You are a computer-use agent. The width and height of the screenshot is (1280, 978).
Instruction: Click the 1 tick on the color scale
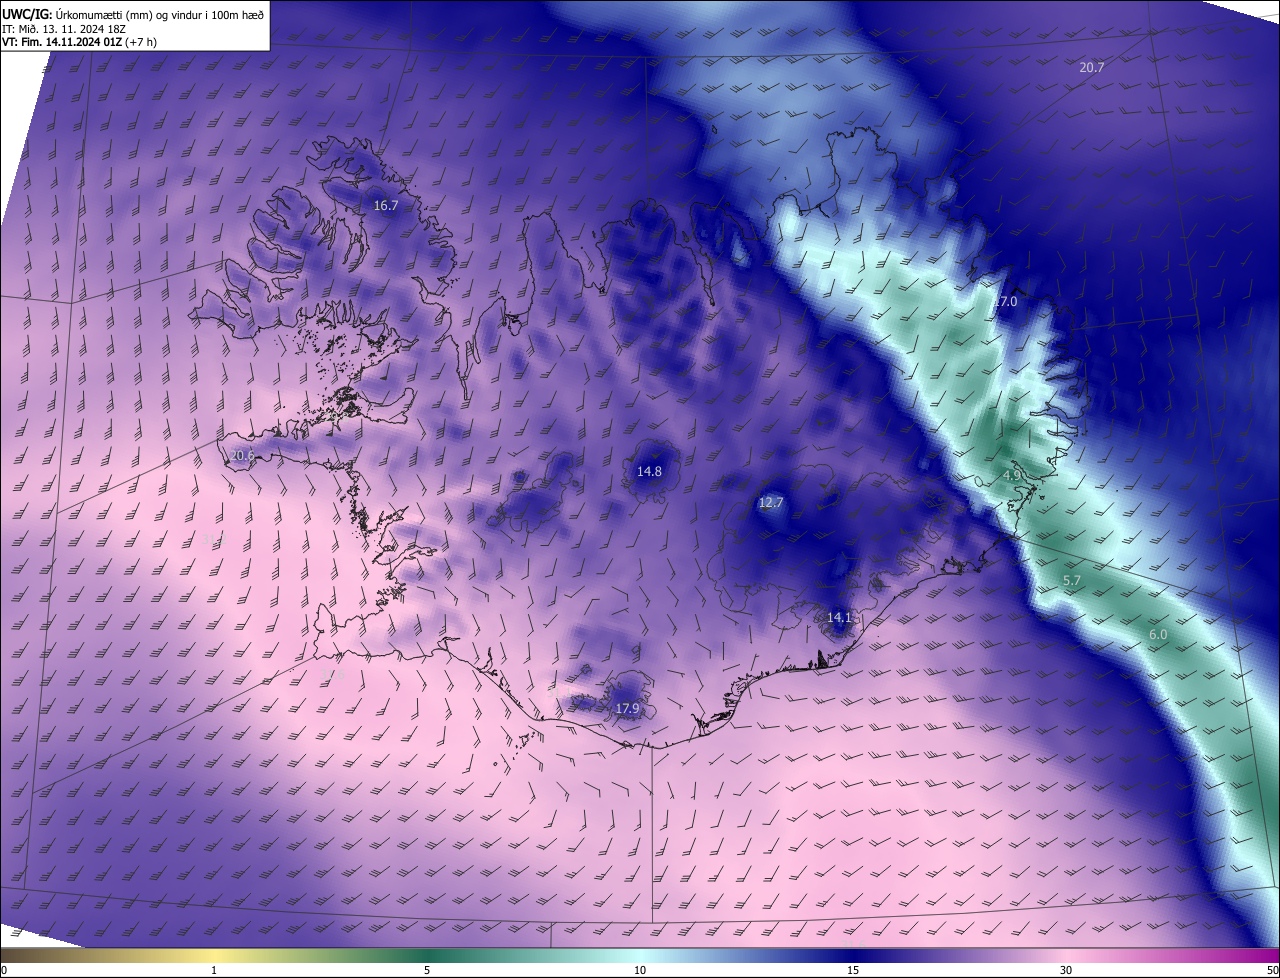215,970
